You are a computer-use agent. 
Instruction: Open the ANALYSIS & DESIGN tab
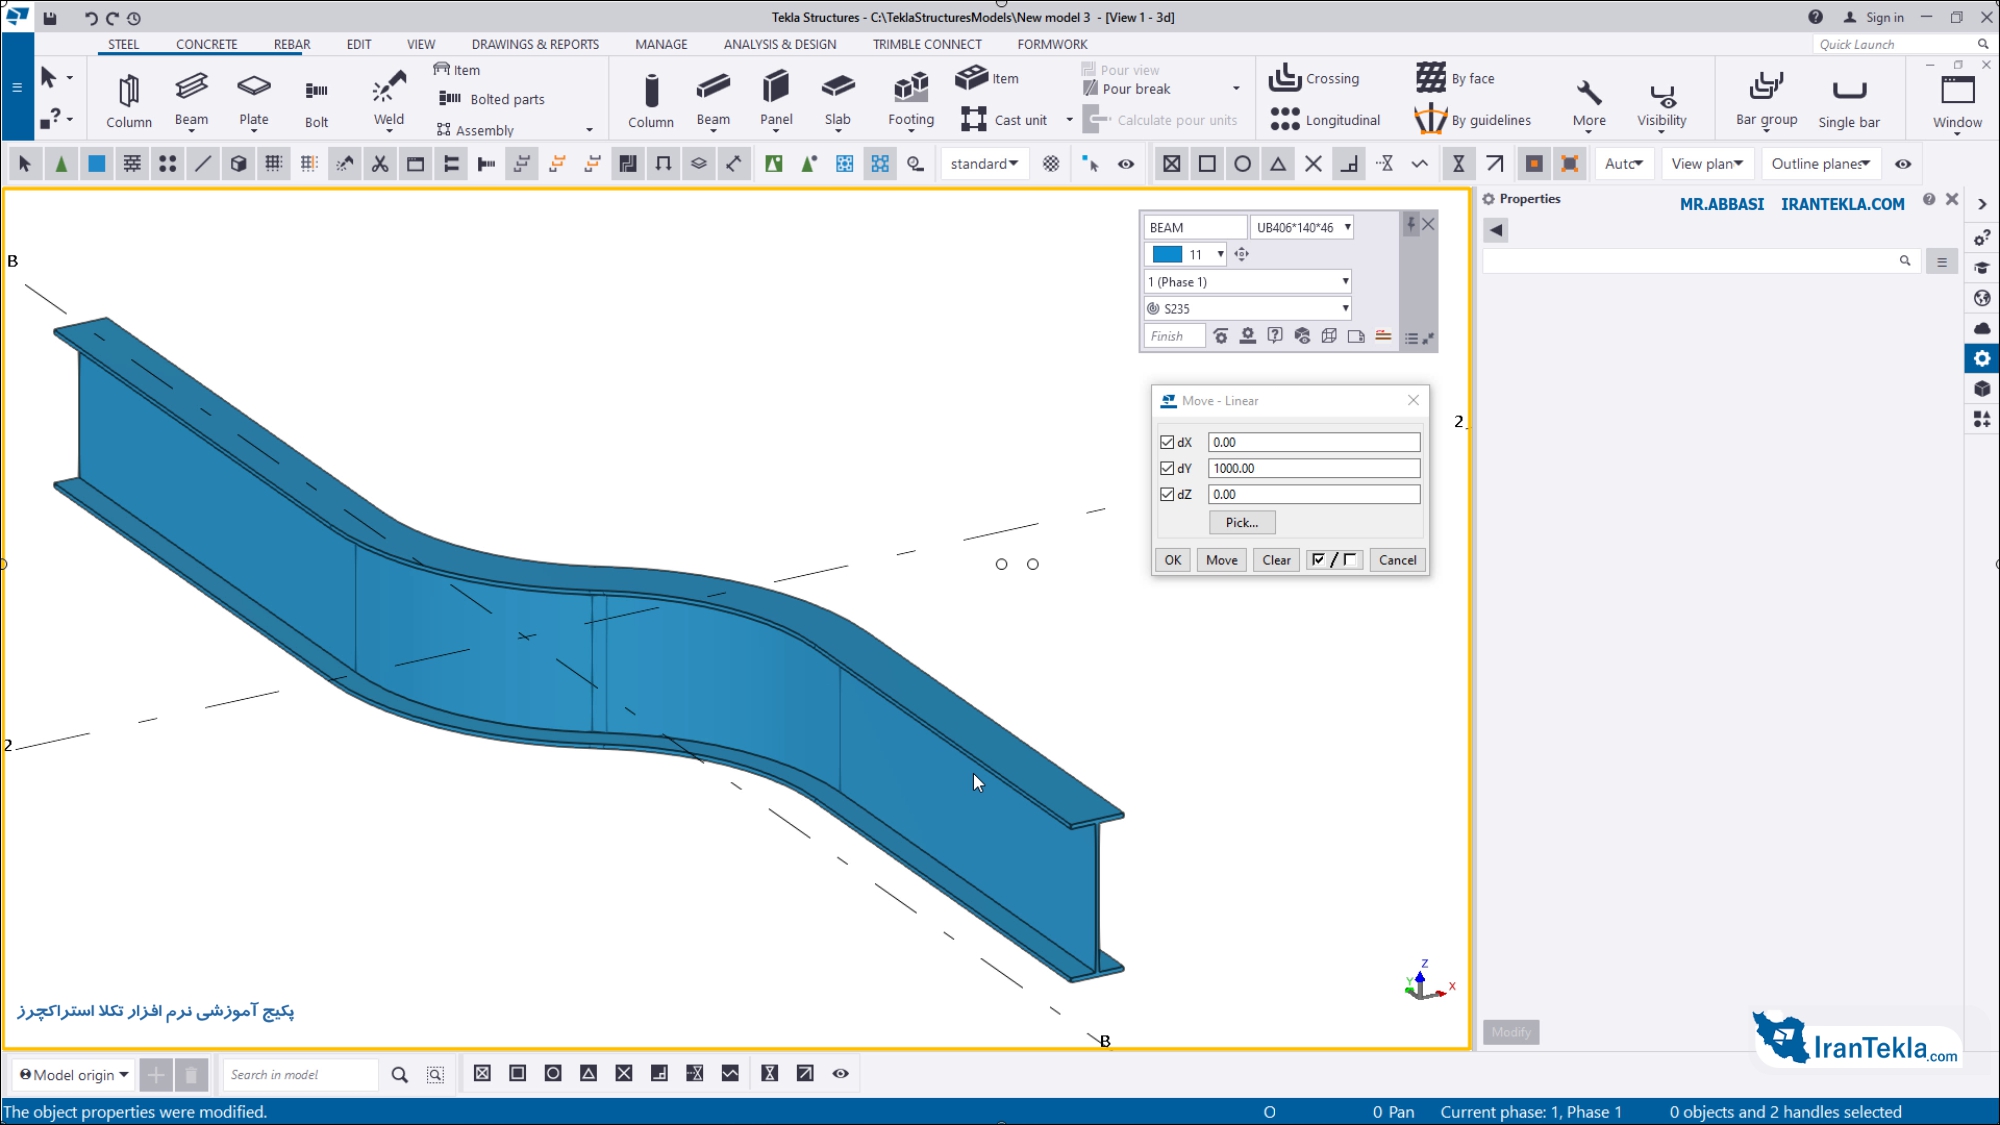[x=780, y=44]
